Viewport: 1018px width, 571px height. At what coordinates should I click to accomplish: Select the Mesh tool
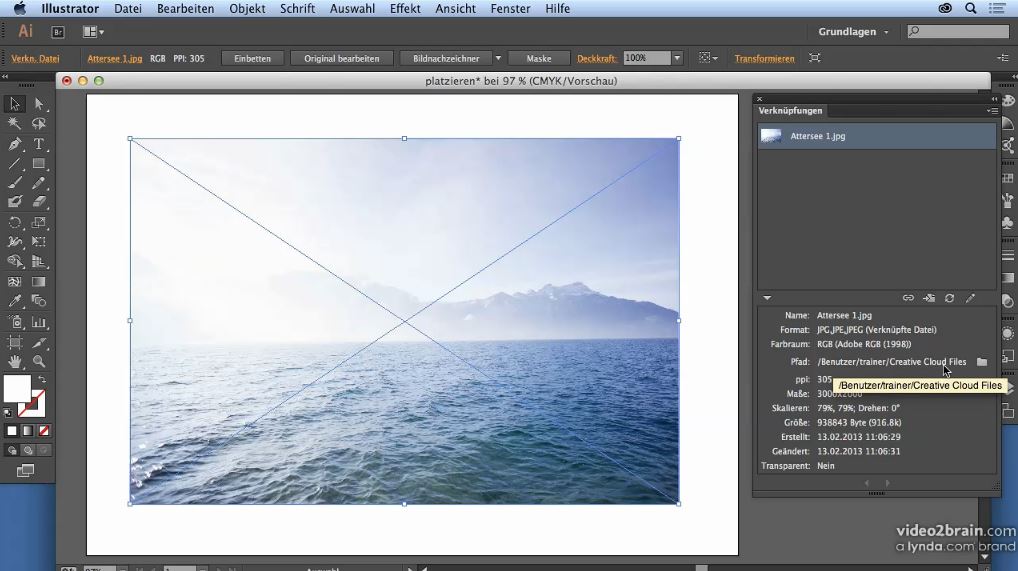coord(14,282)
